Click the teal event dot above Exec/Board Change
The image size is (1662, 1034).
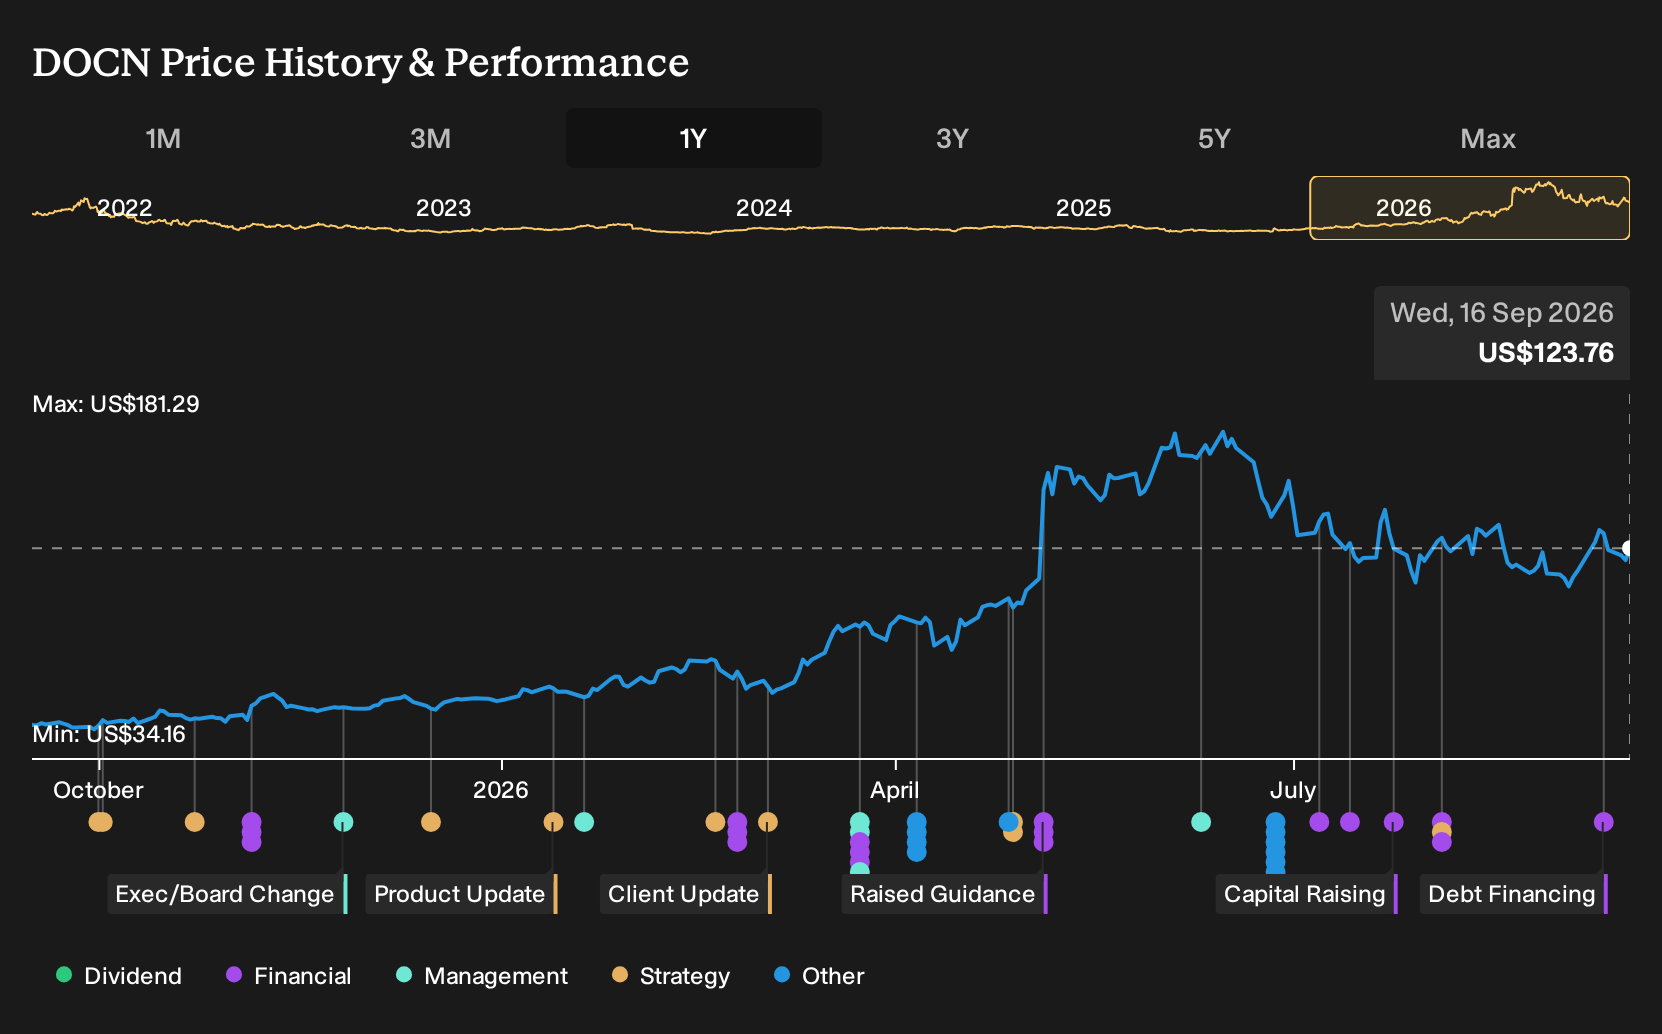pyautogui.click(x=343, y=822)
